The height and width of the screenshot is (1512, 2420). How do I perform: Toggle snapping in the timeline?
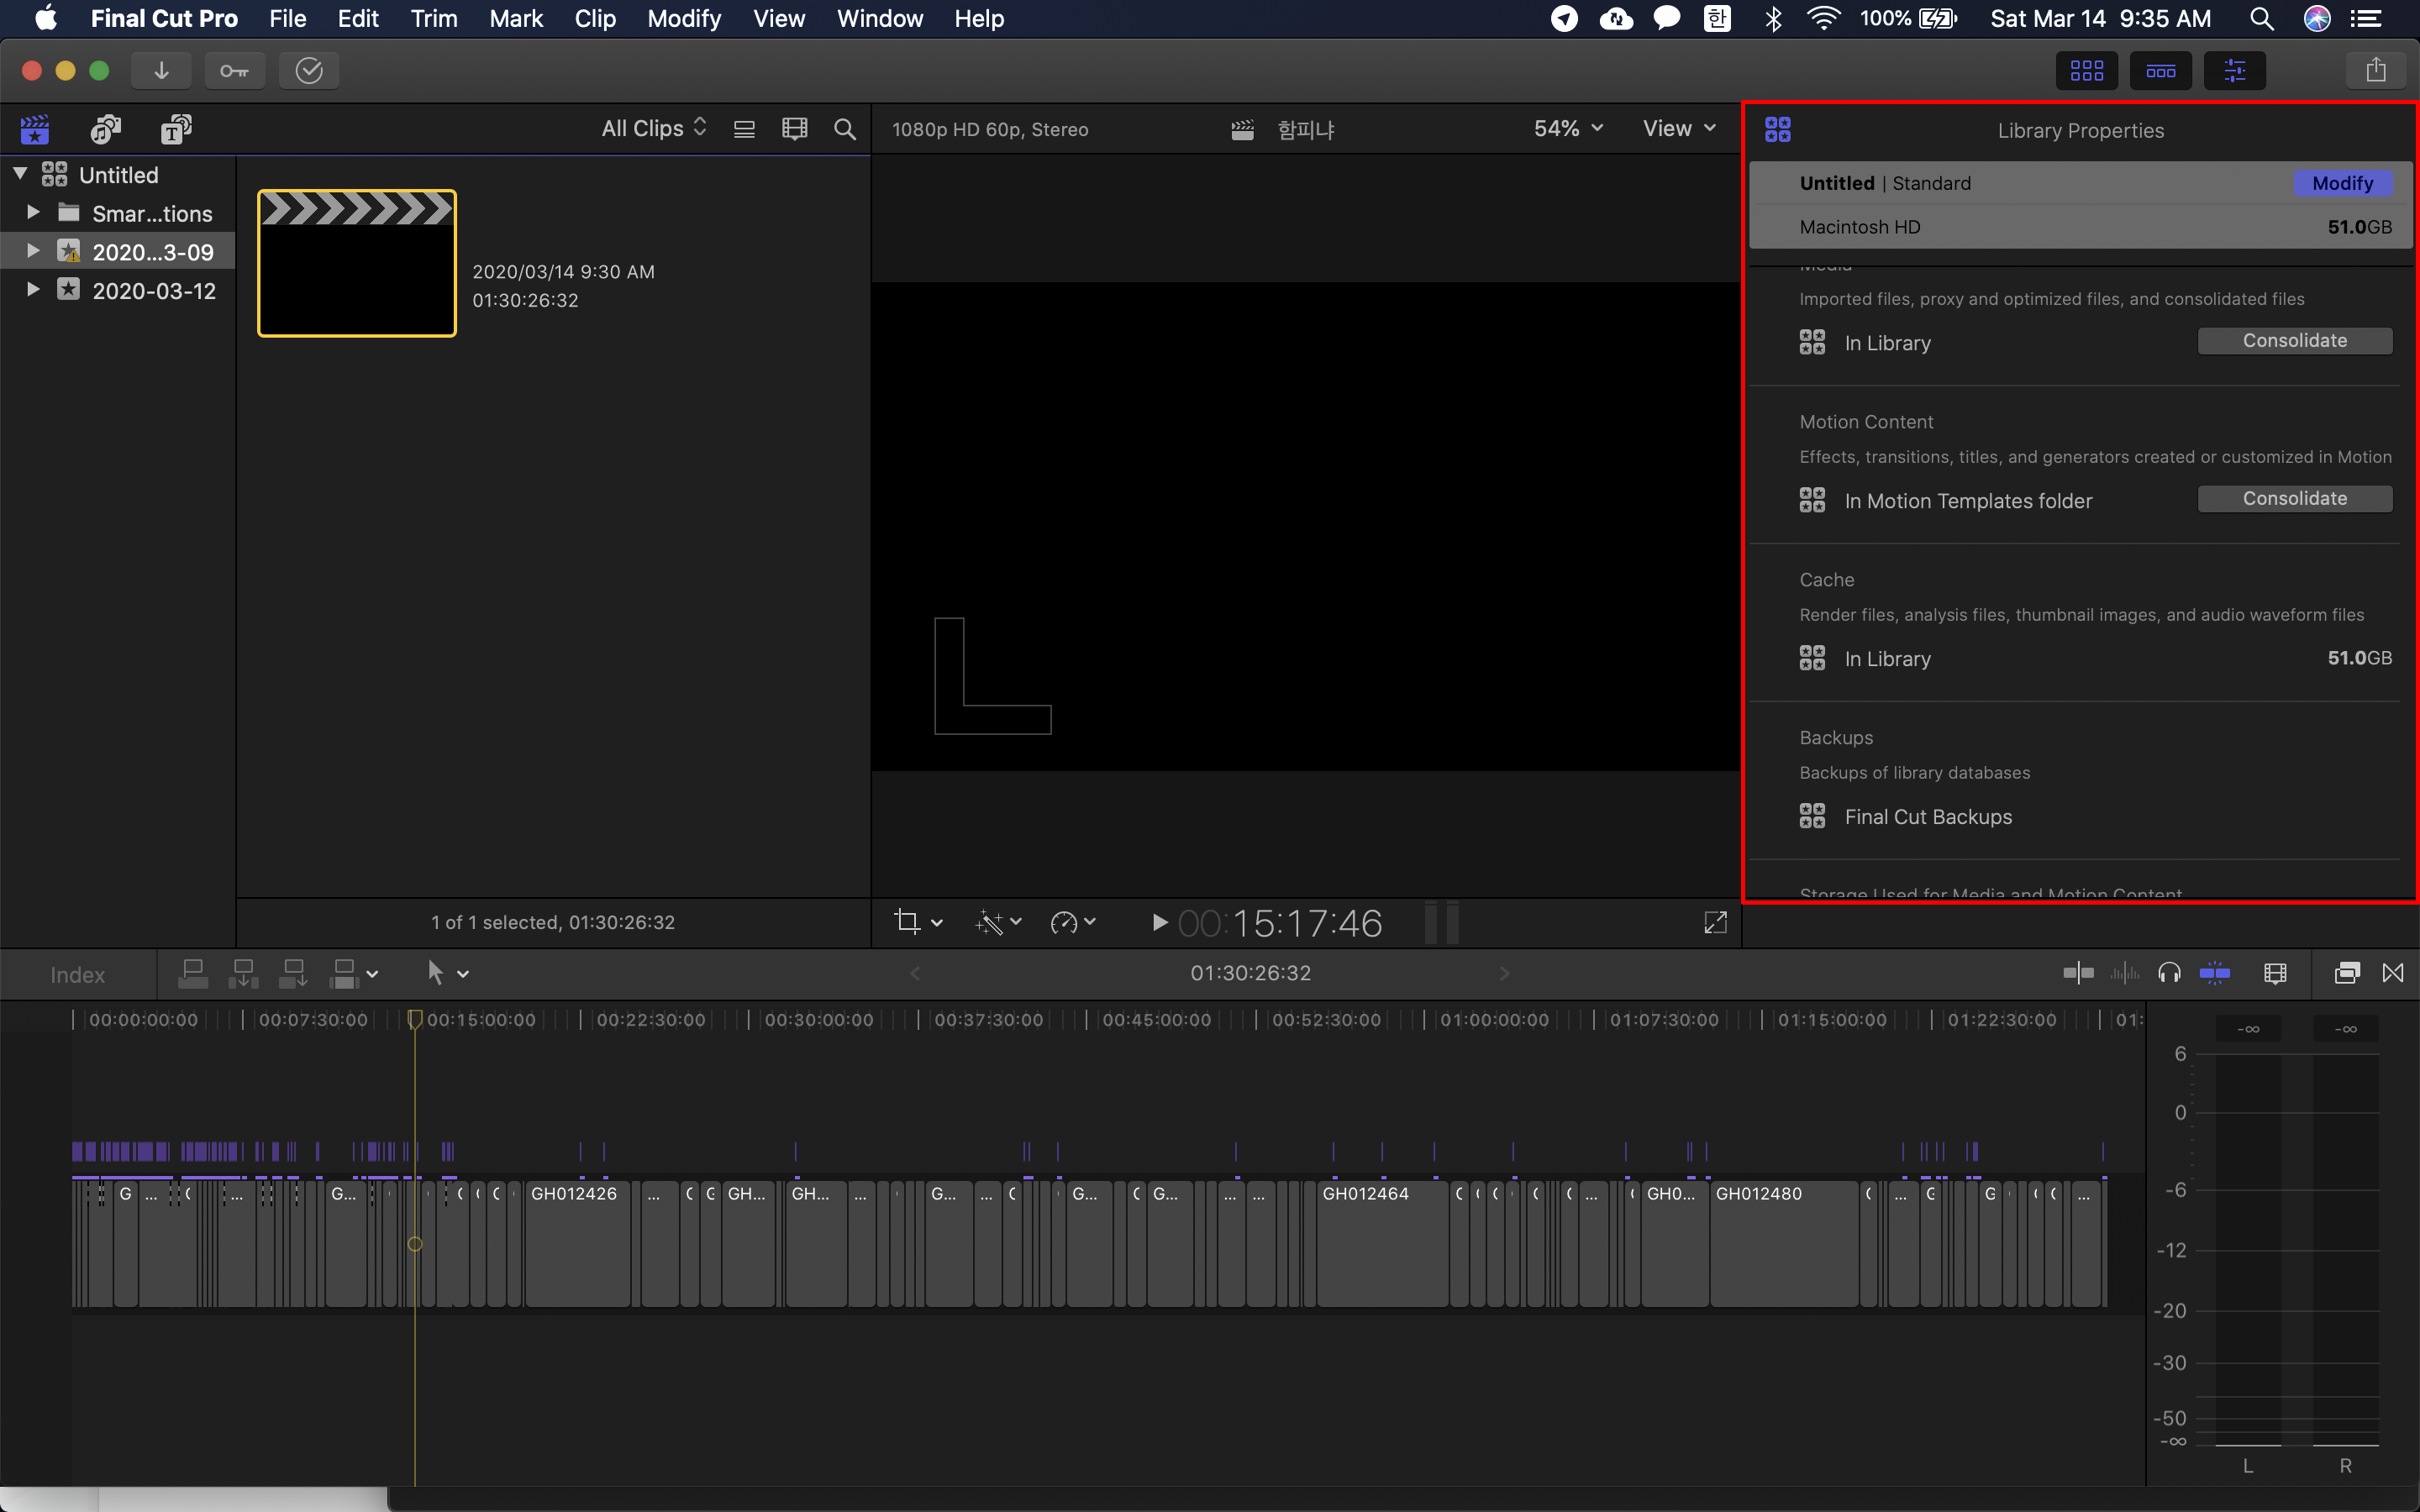coord(2215,973)
